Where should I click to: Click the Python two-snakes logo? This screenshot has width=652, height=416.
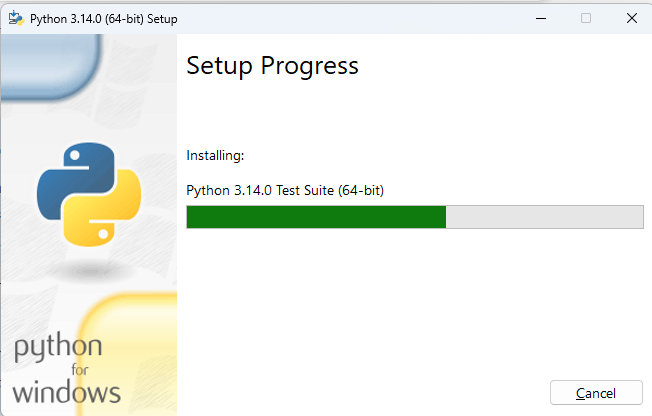(x=89, y=194)
